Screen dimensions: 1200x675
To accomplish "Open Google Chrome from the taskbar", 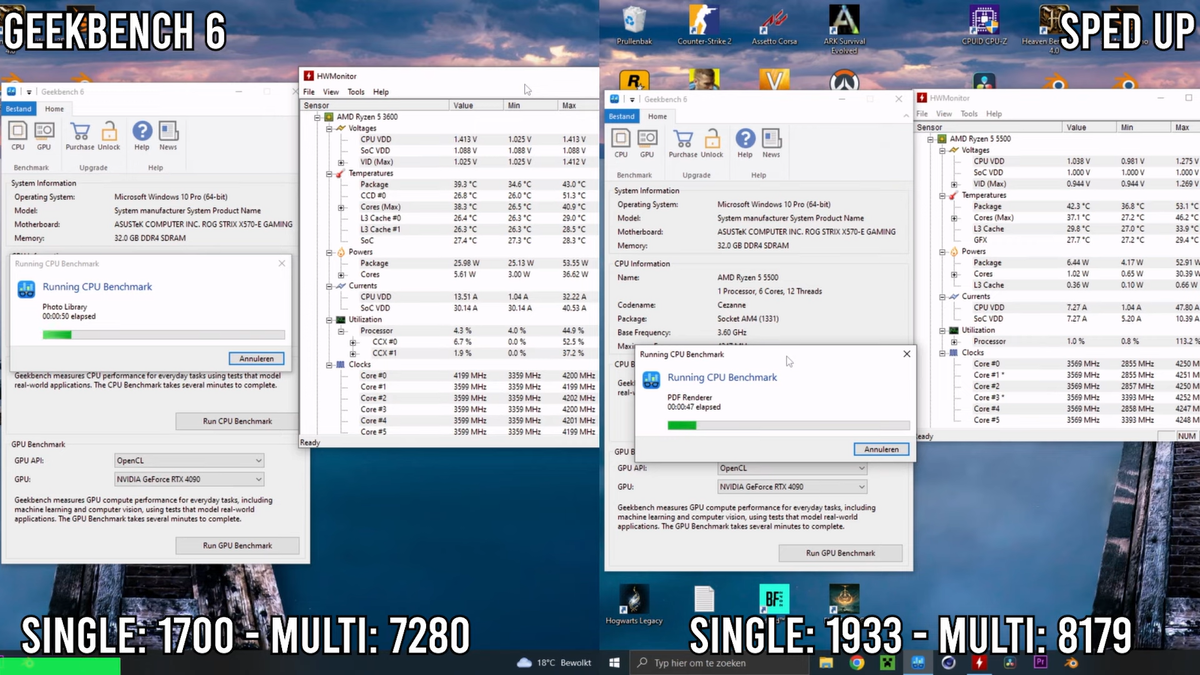I will 857,662.
